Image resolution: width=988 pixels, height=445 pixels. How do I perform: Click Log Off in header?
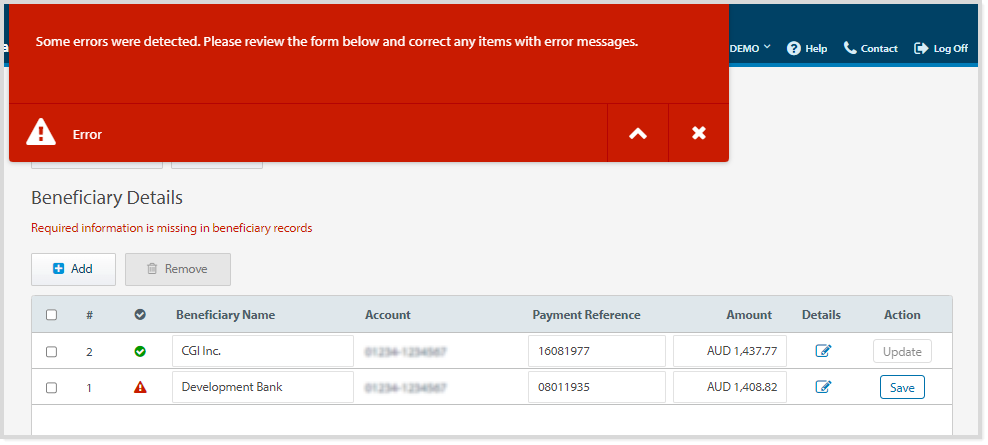[941, 48]
